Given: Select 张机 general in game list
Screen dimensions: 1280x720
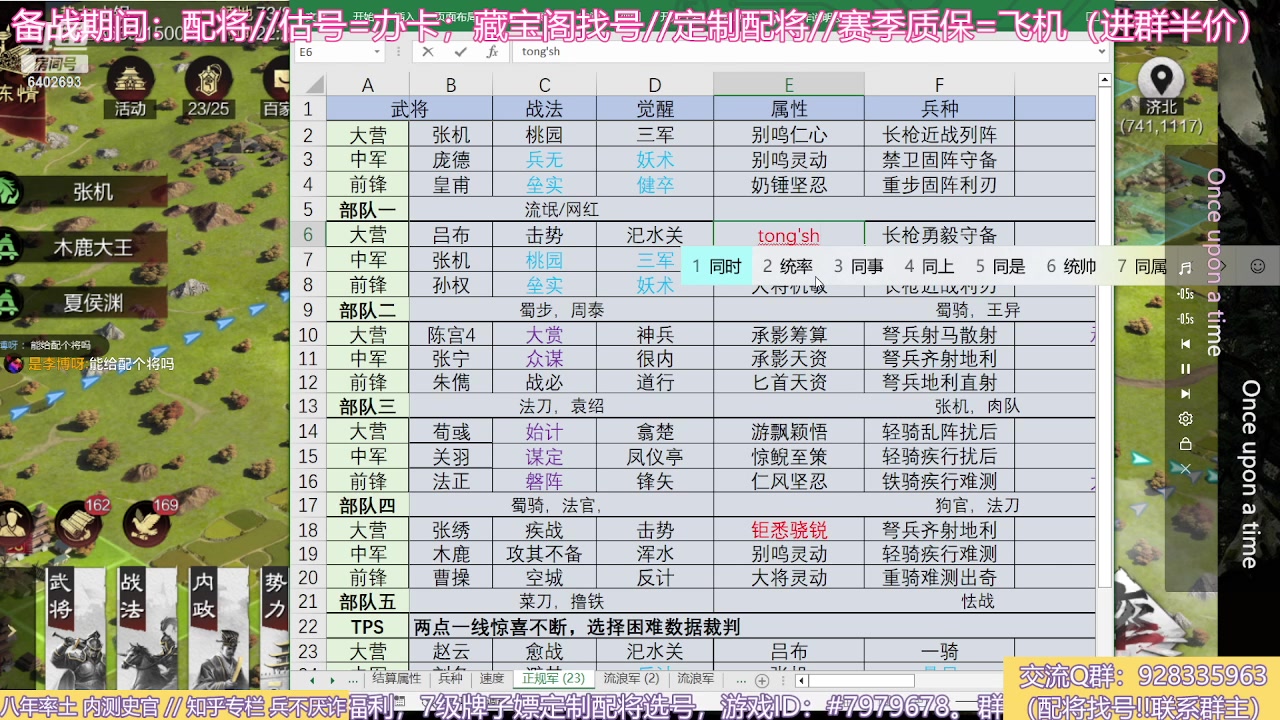Looking at the screenshot, I should 92,192.
